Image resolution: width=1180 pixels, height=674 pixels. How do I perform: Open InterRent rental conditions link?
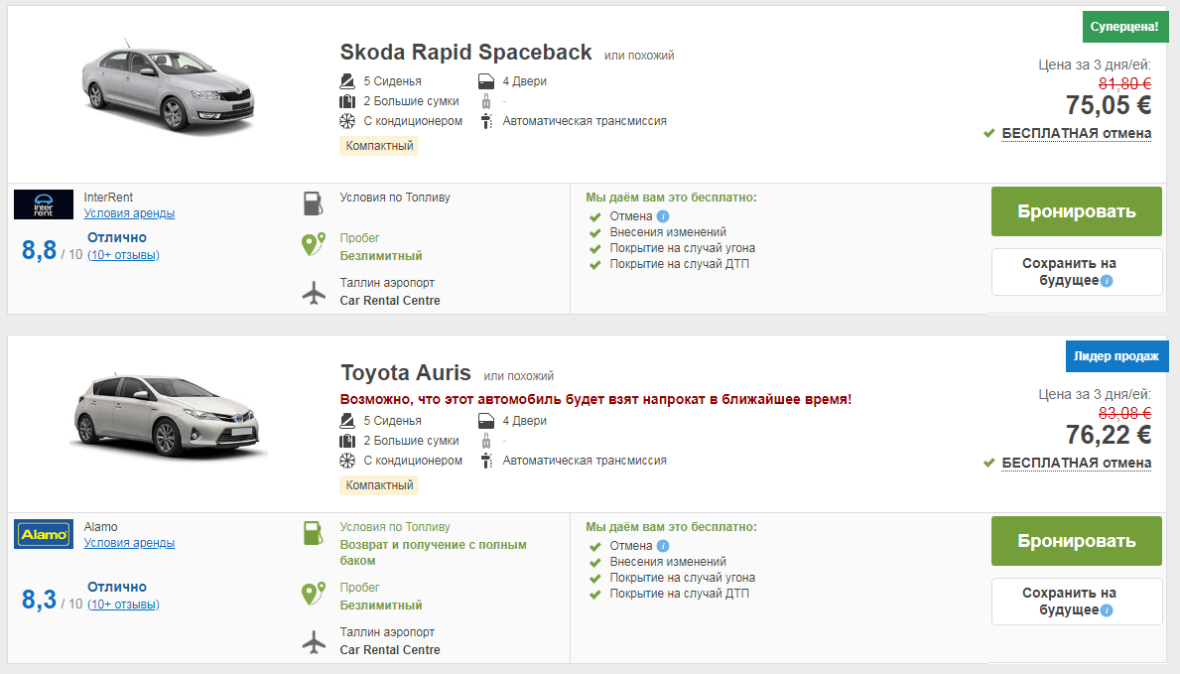[129, 213]
